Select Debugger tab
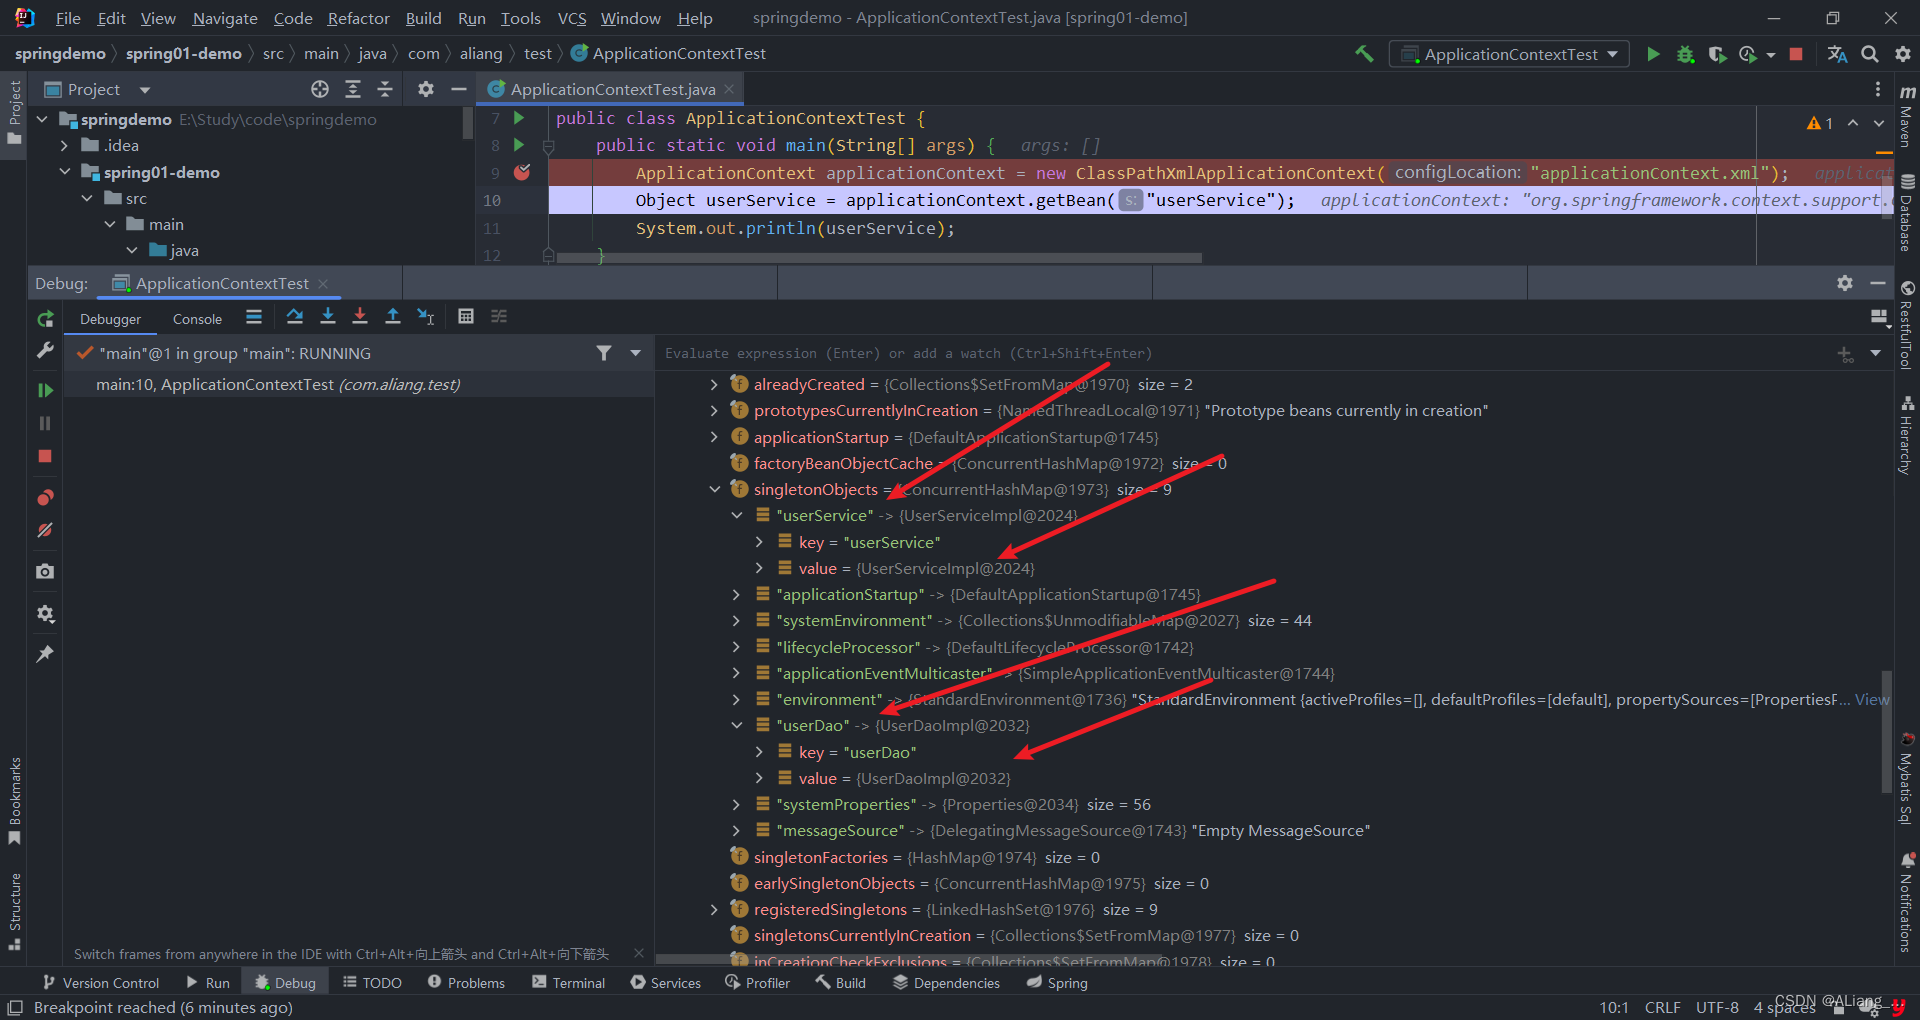1920x1020 pixels. pyautogui.click(x=110, y=319)
